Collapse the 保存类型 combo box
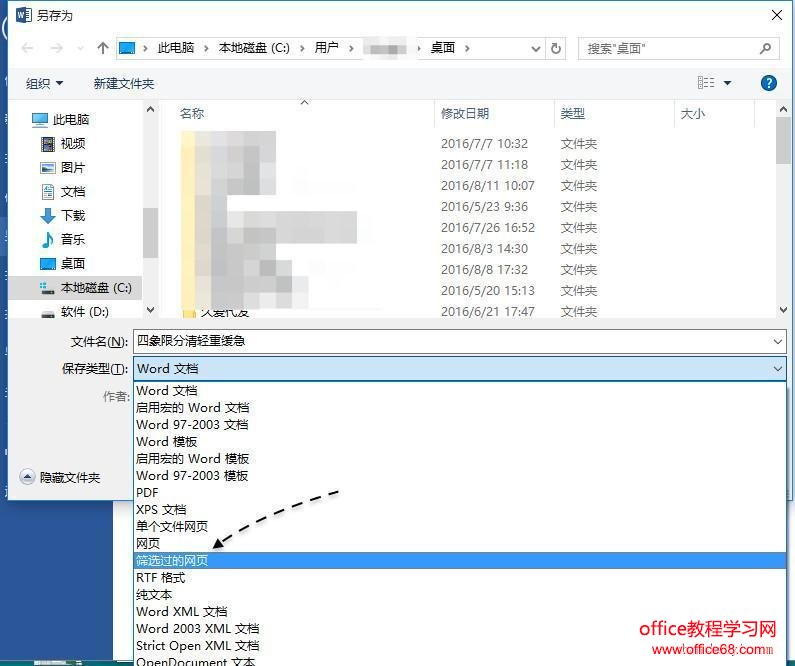This screenshot has width=795, height=666. coord(777,369)
